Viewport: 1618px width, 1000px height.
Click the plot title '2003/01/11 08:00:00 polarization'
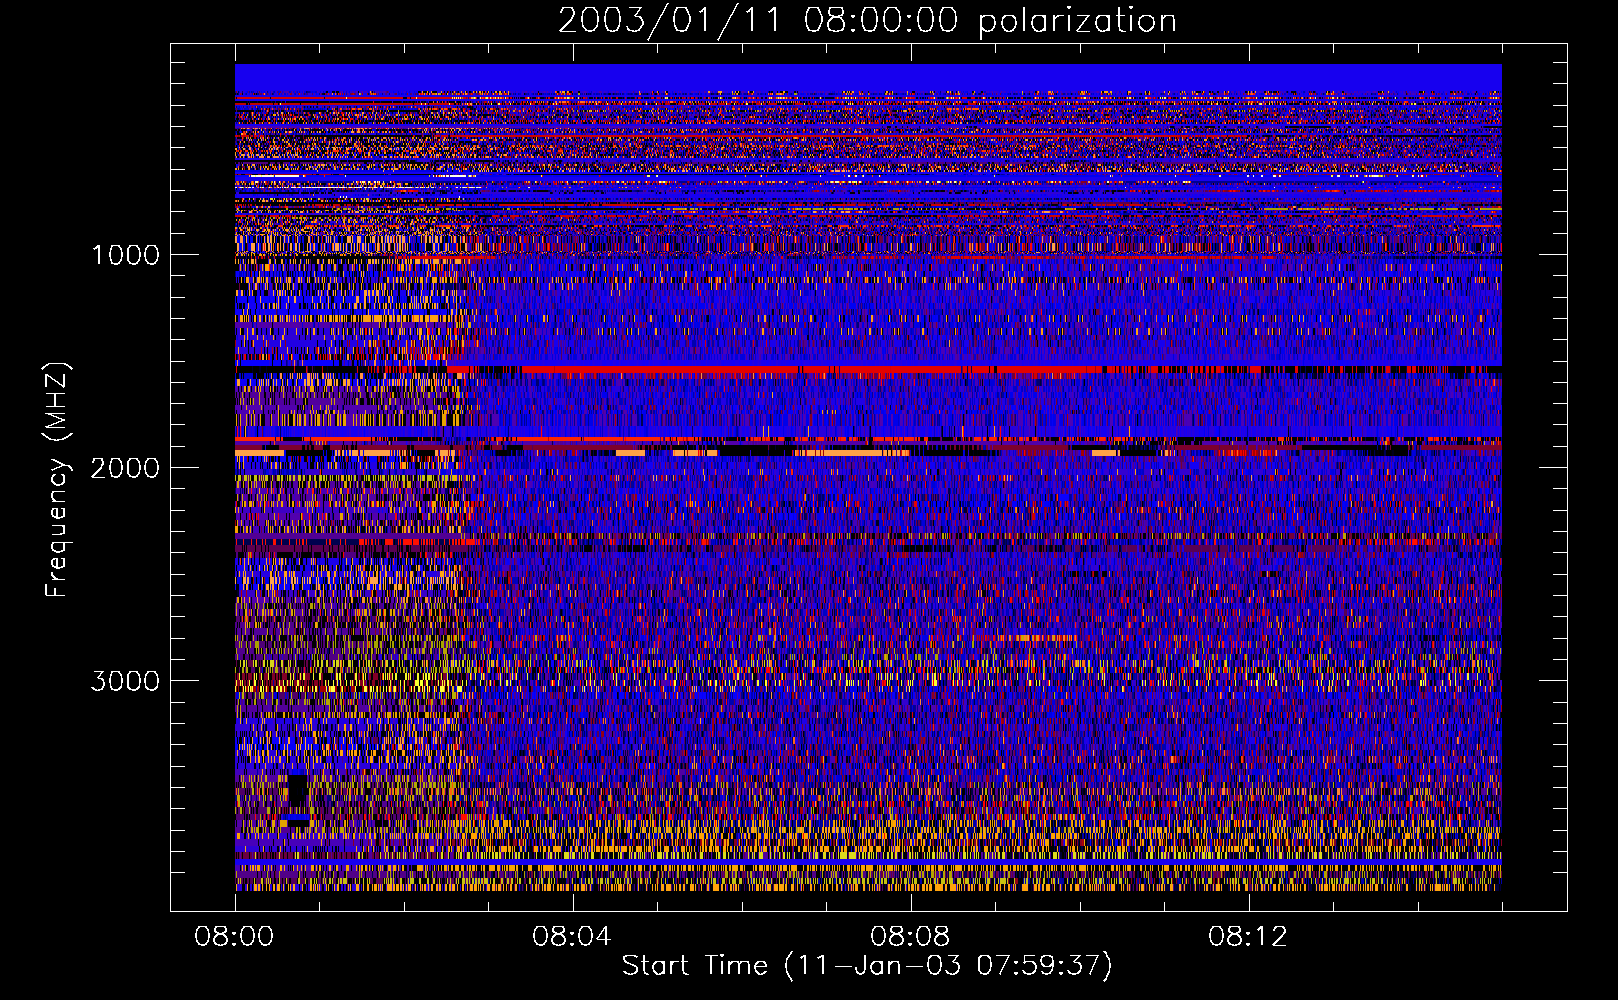coord(867,21)
